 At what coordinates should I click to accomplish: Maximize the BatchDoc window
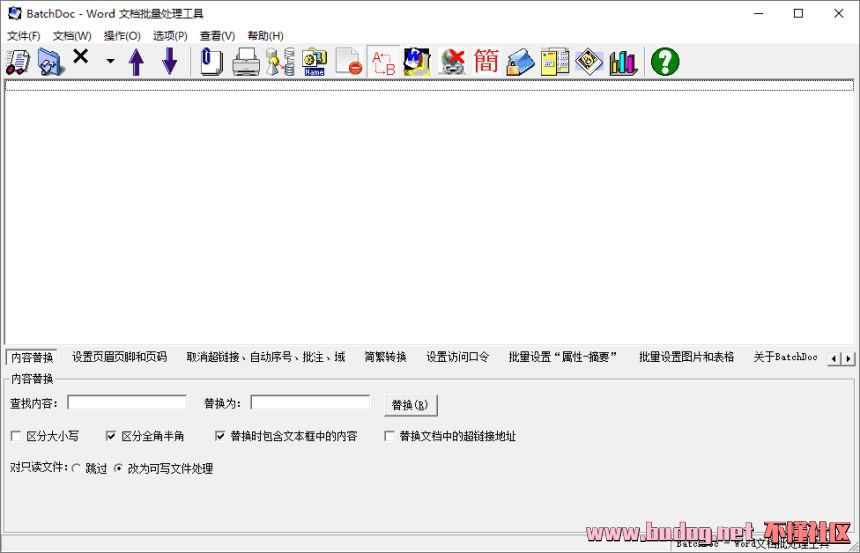799,14
